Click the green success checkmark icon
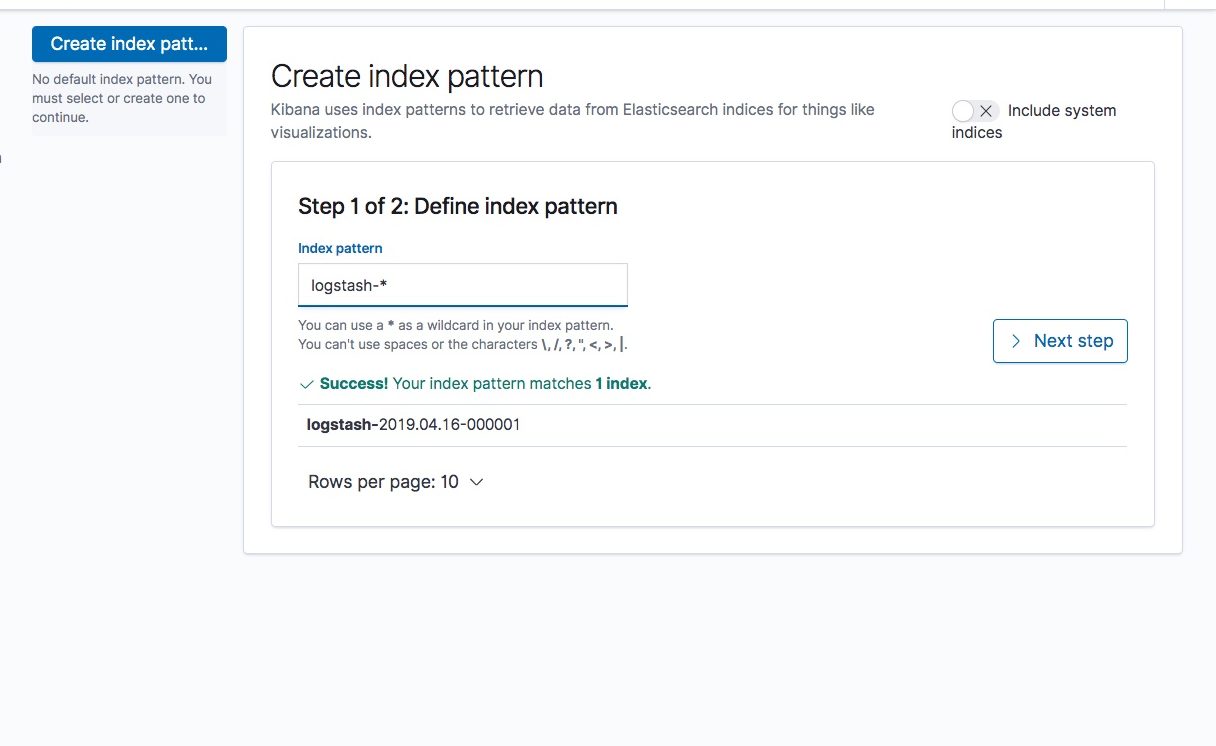The height and width of the screenshot is (746, 1216). (x=306, y=384)
